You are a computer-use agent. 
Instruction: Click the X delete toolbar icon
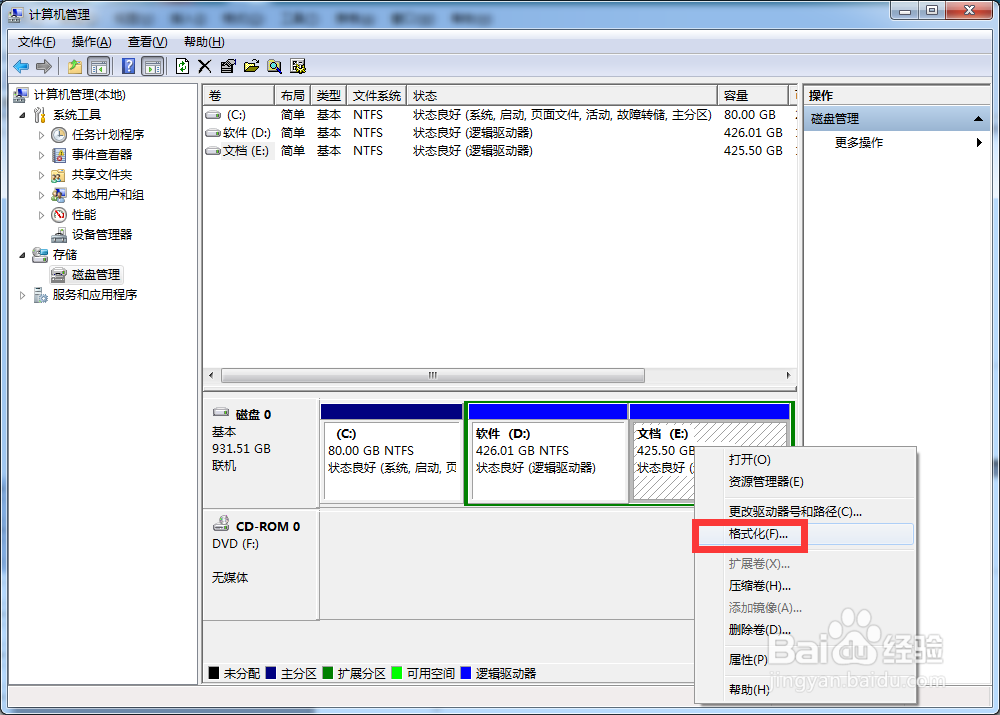[x=205, y=66]
